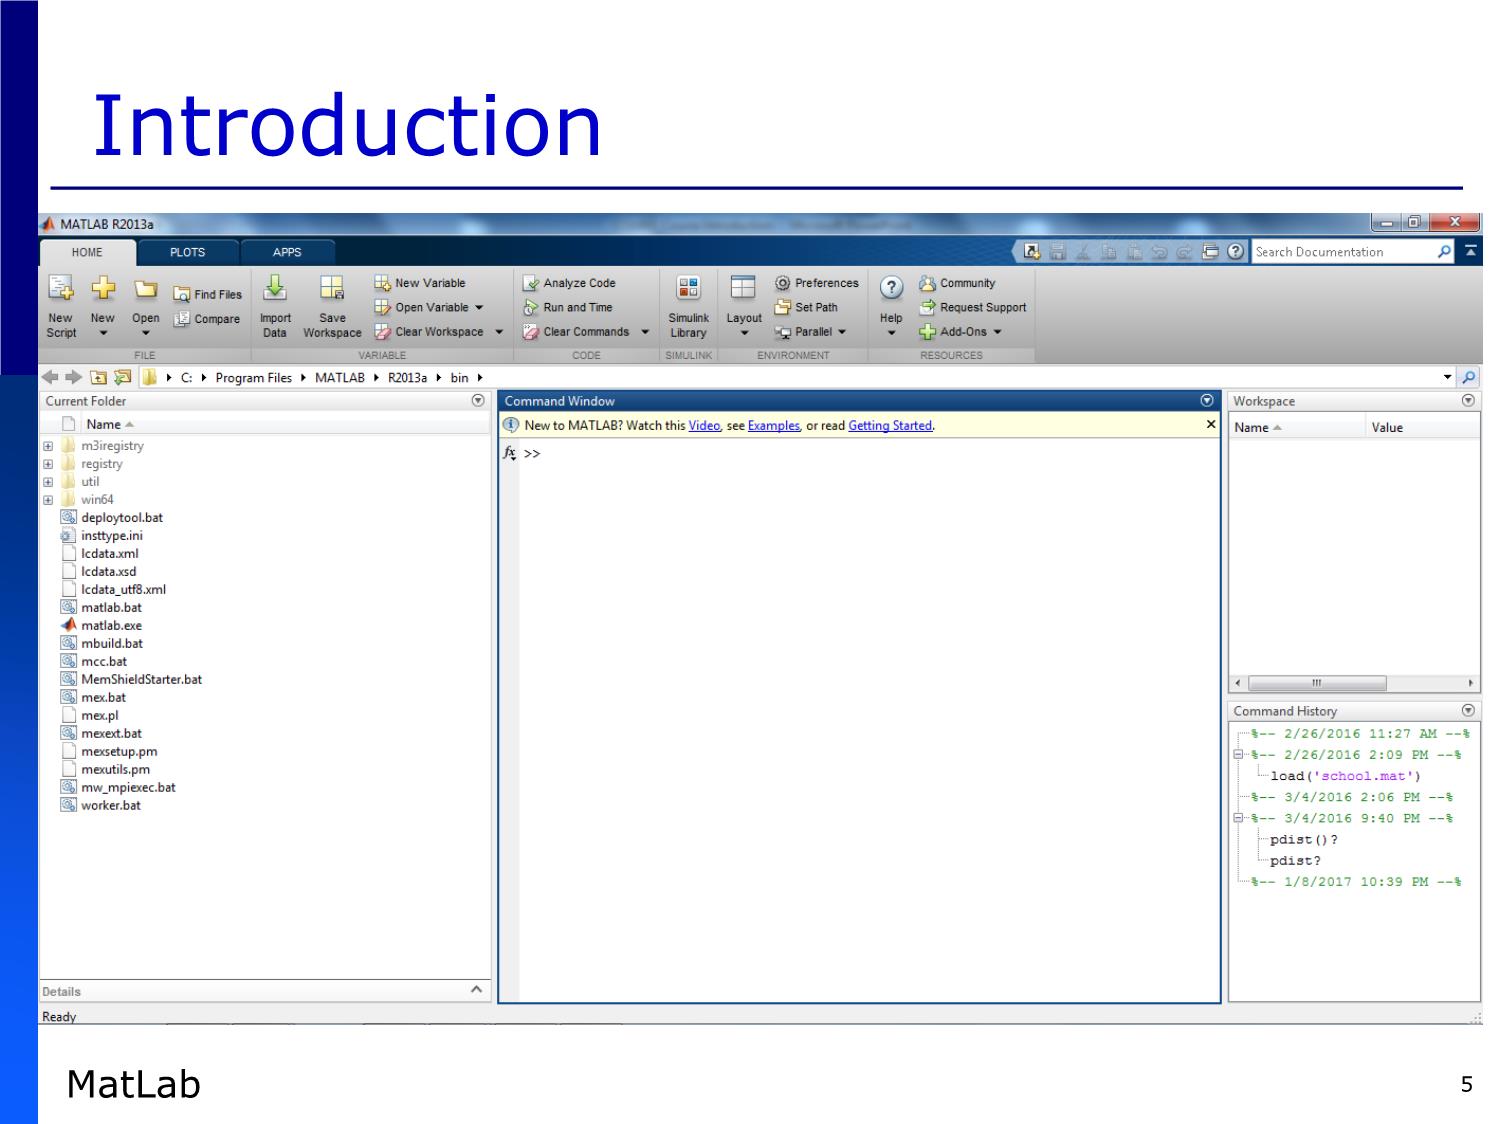This screenshot has width=1499, height=1124.
Task: Click the New Script icon
Action: coord(61,289)
